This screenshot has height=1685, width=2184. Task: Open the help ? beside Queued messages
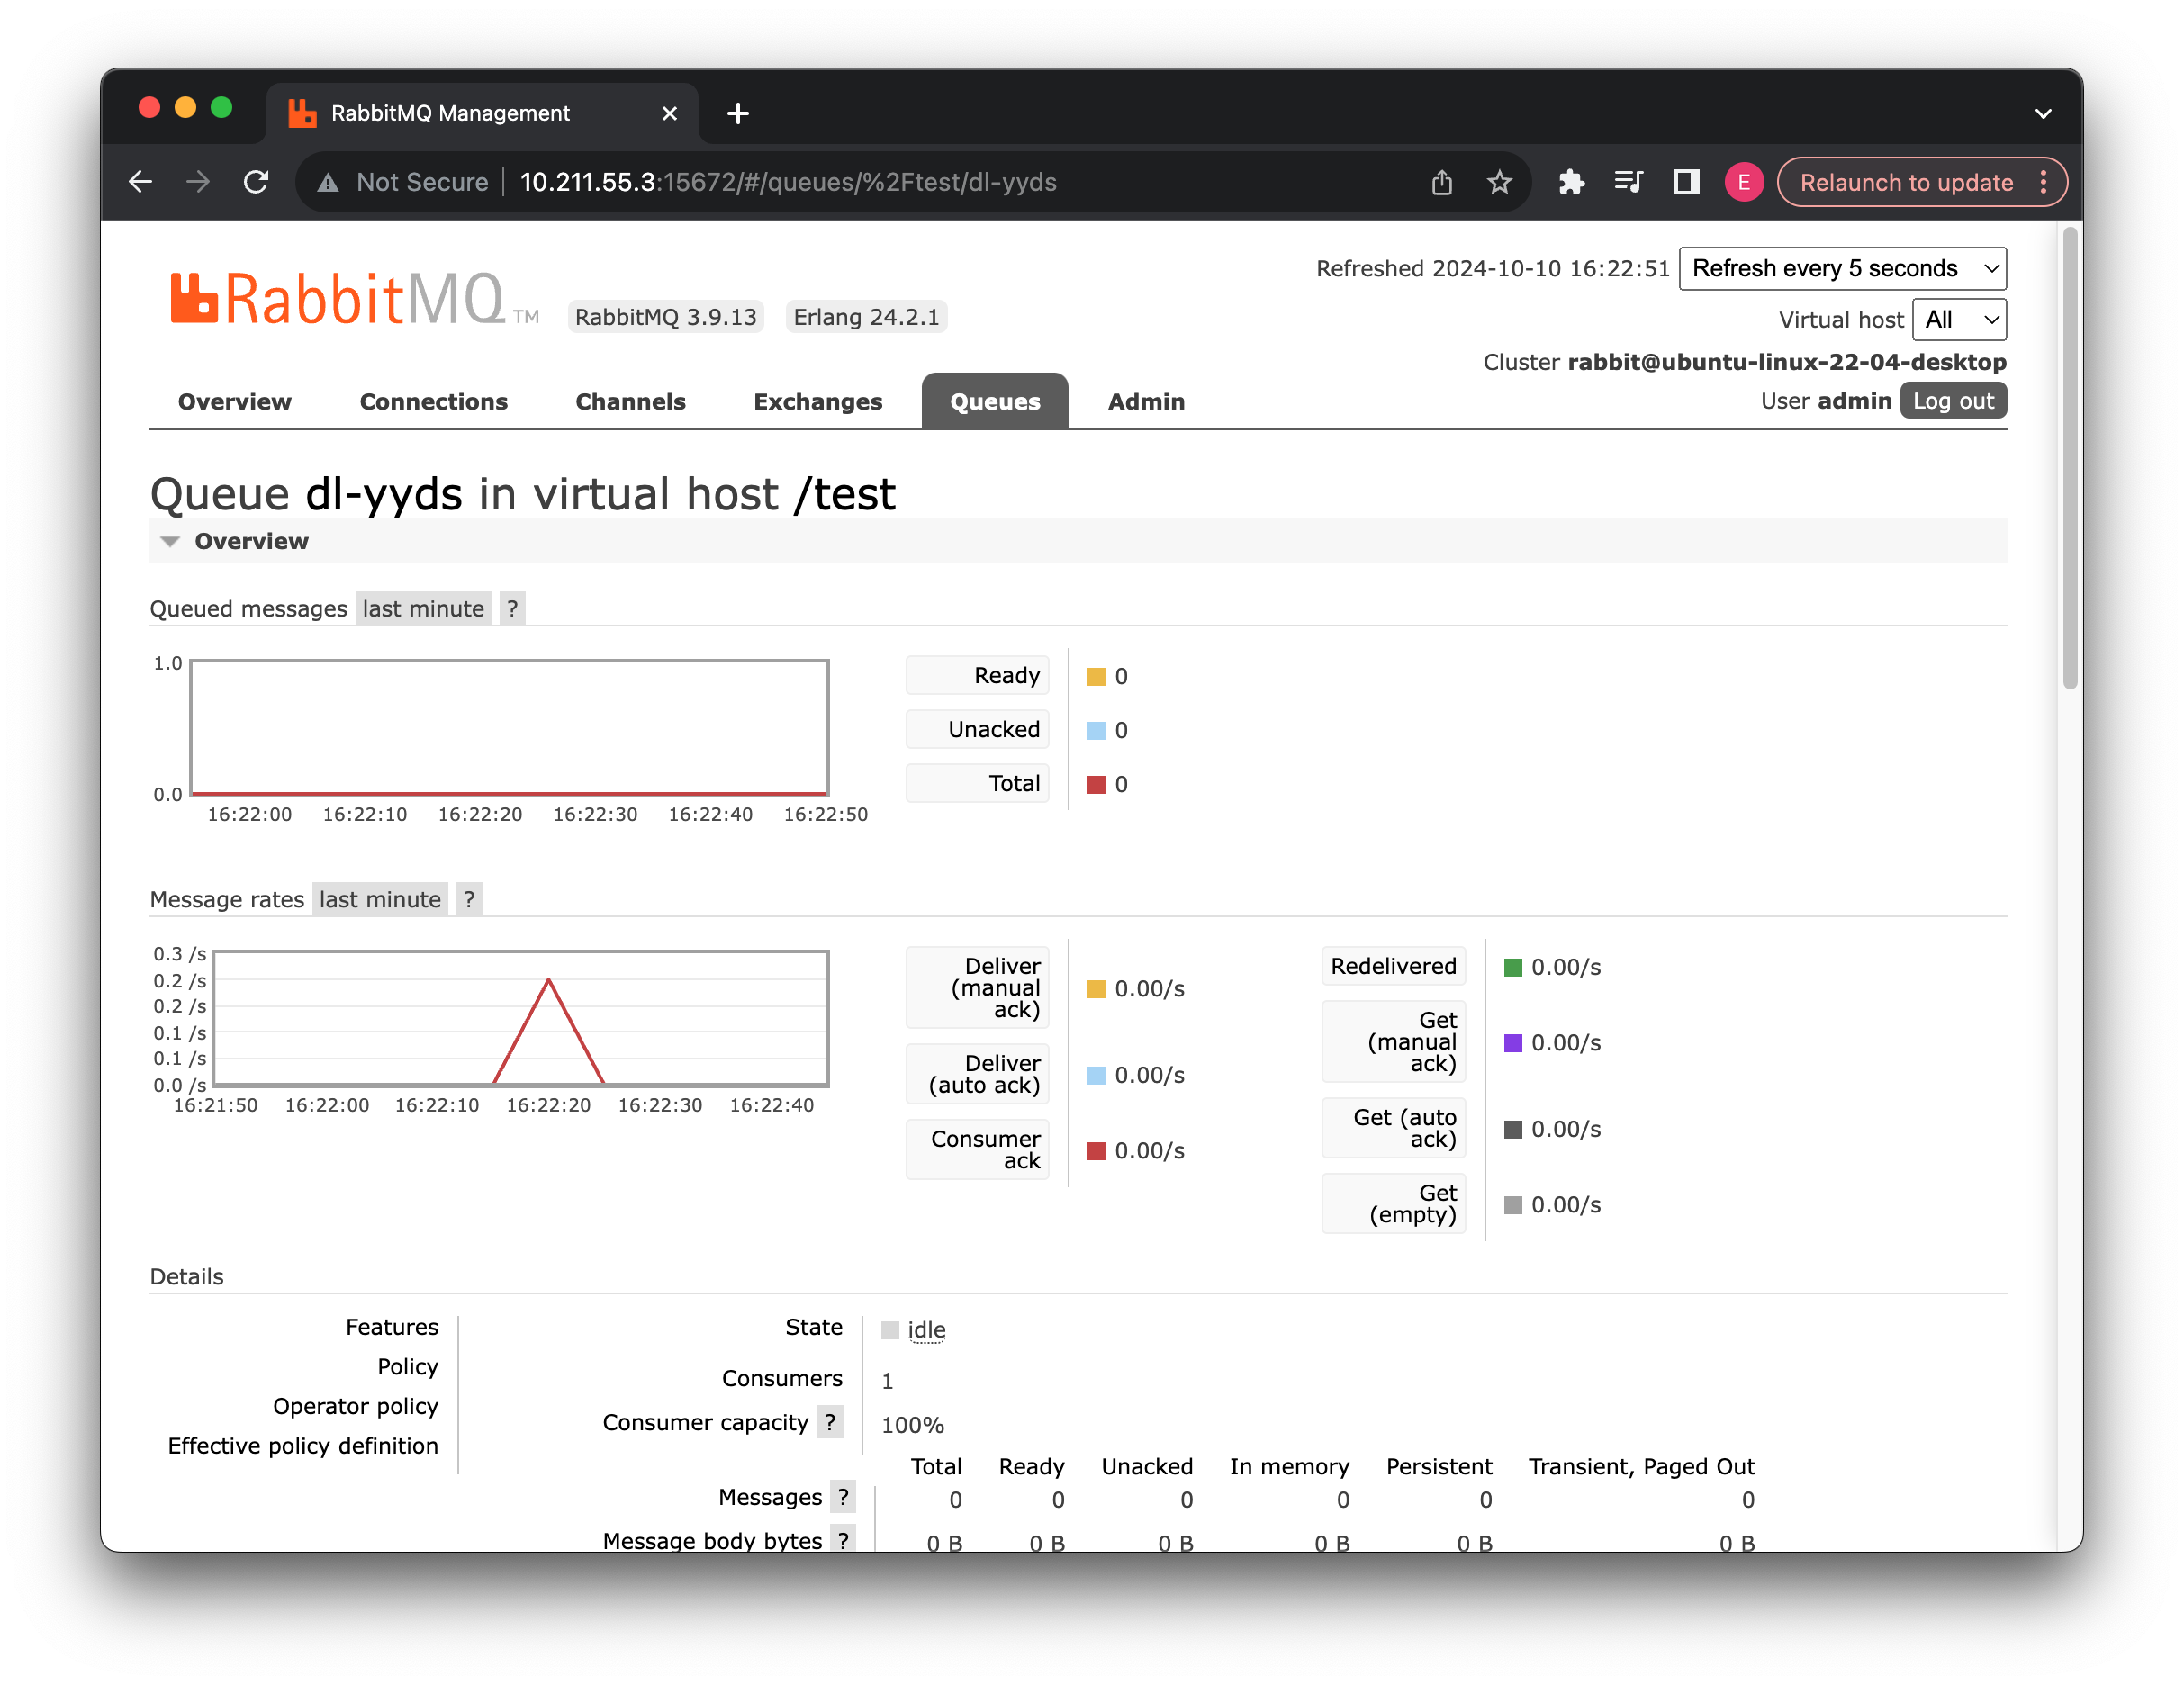(x=512, y=608)
